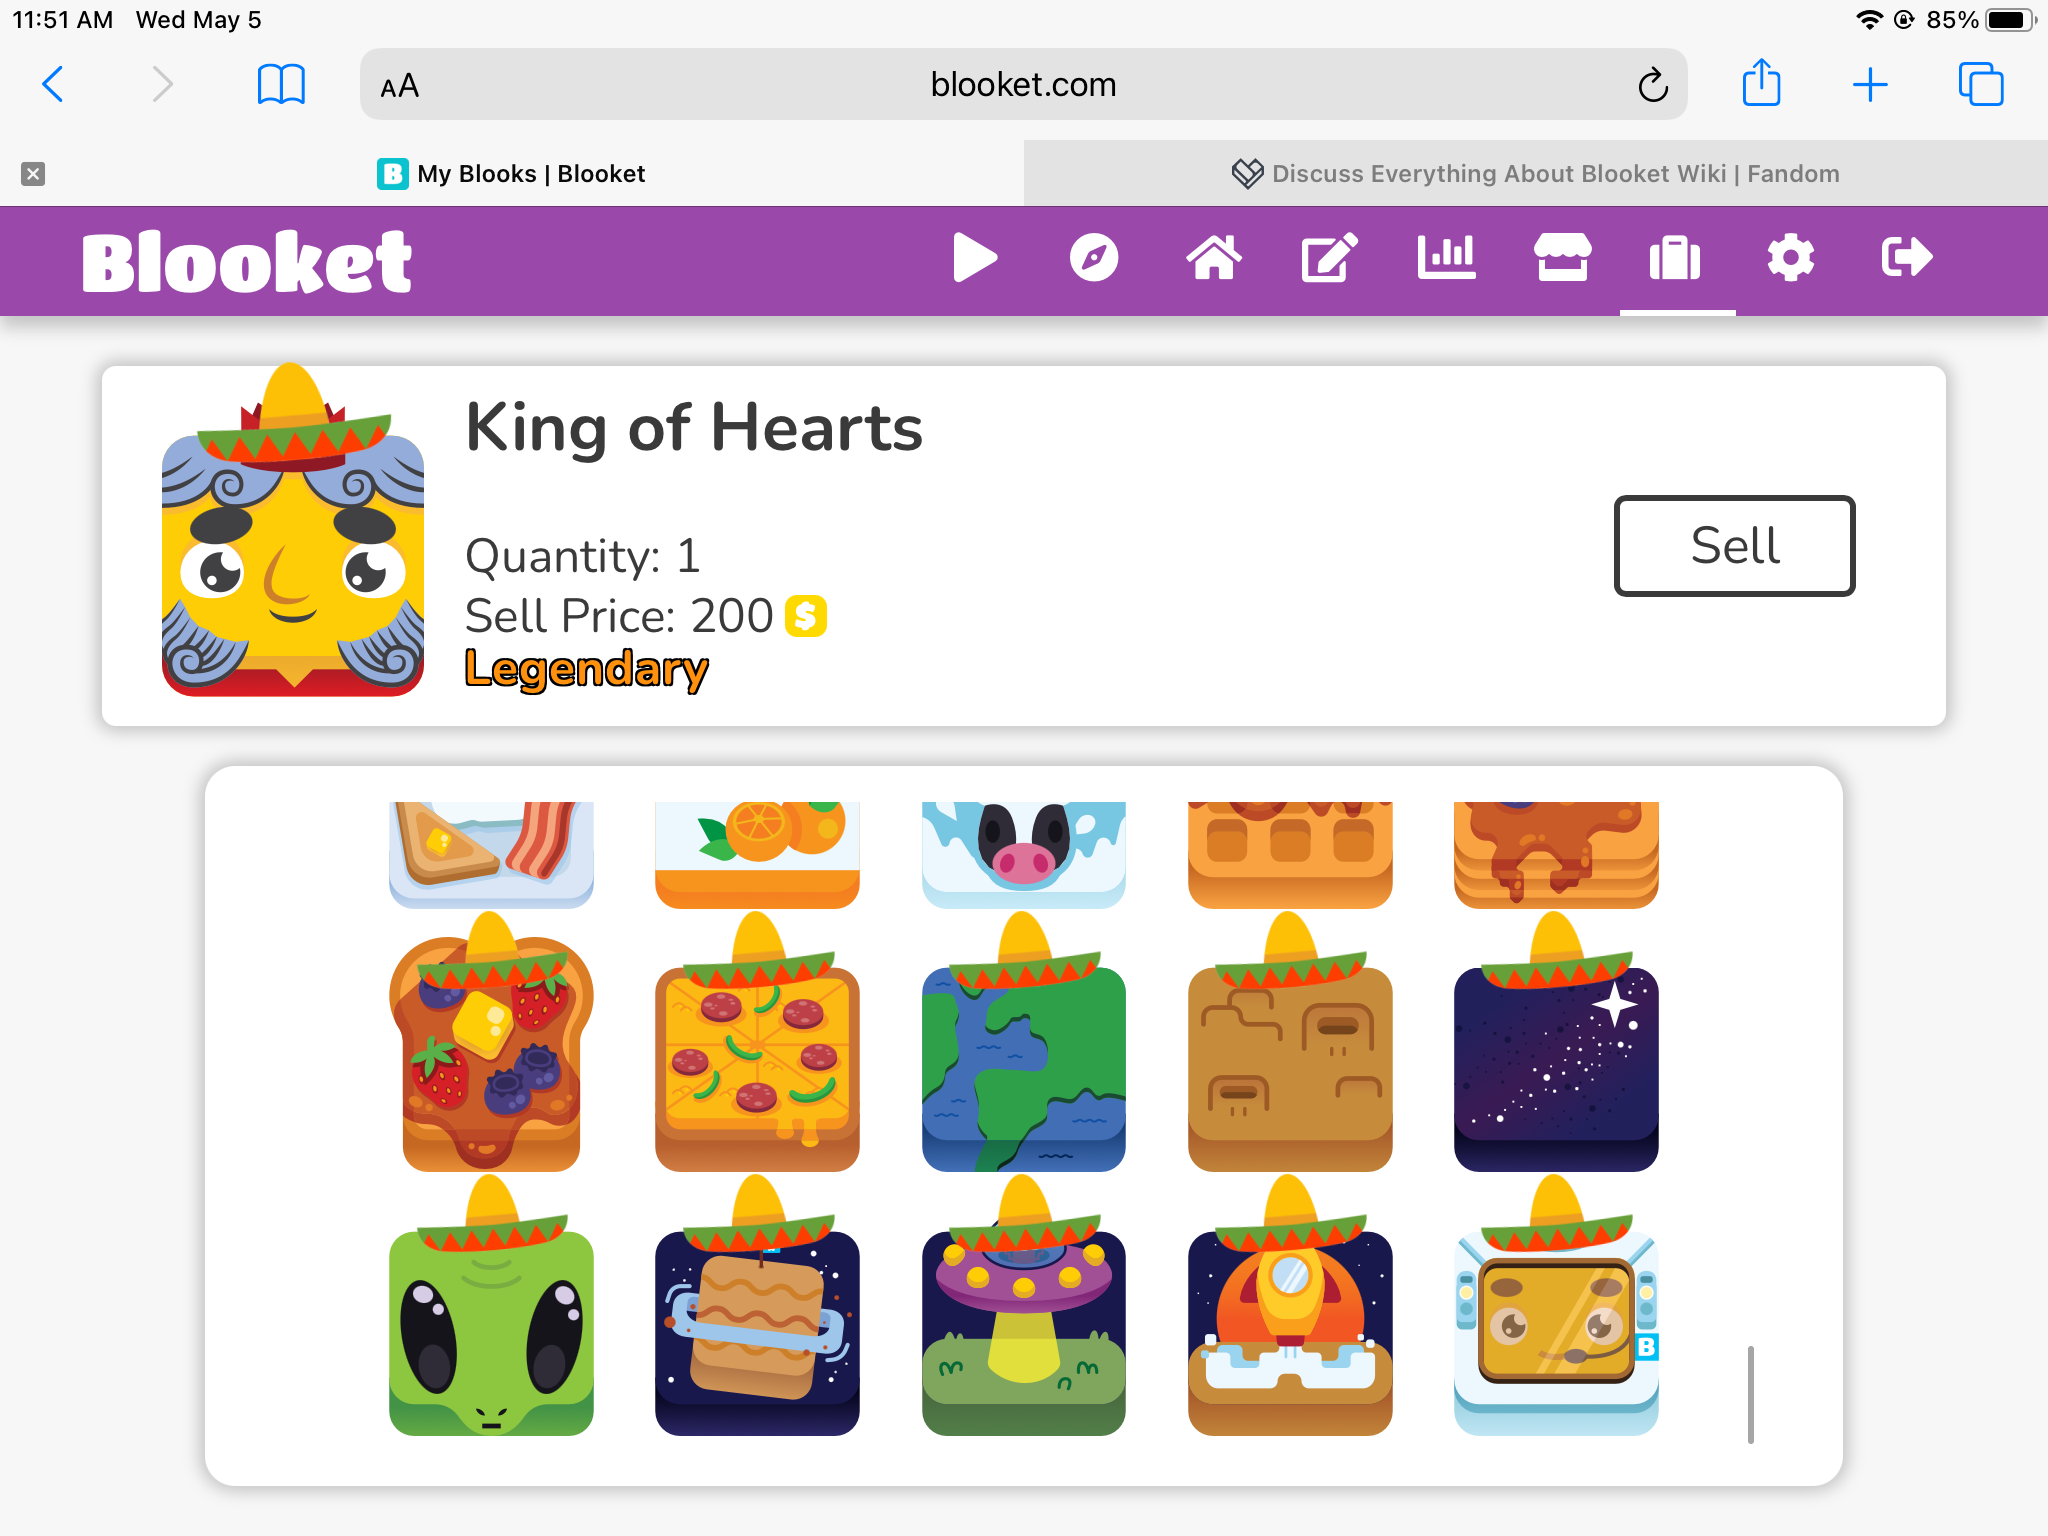Open the Discover compass icon
This screenshot has width=2048, height=1536.
pyautogui.click(x=1094, y=258)
